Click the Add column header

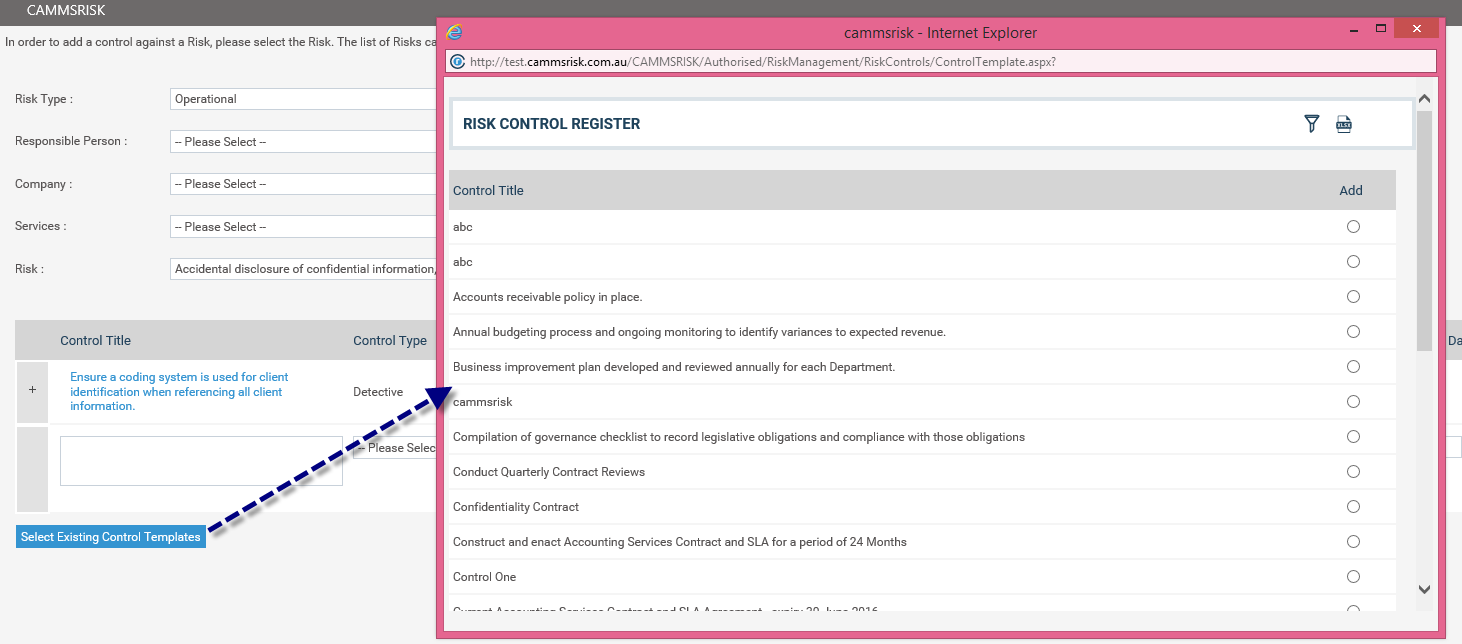pyautogui.click(x=1351, y=190)
